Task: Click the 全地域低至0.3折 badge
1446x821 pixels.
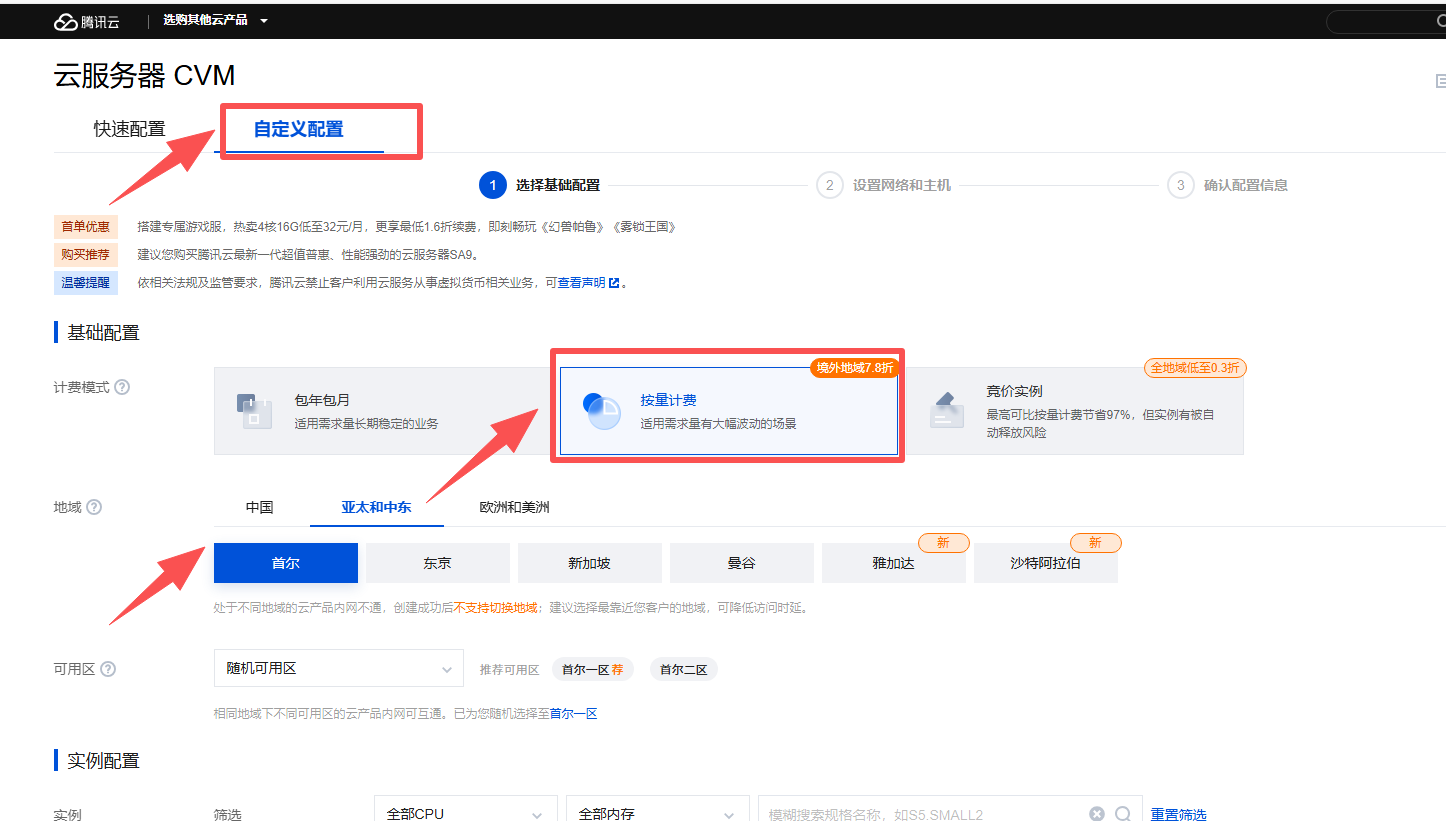Action: [x=1195, y=368]
